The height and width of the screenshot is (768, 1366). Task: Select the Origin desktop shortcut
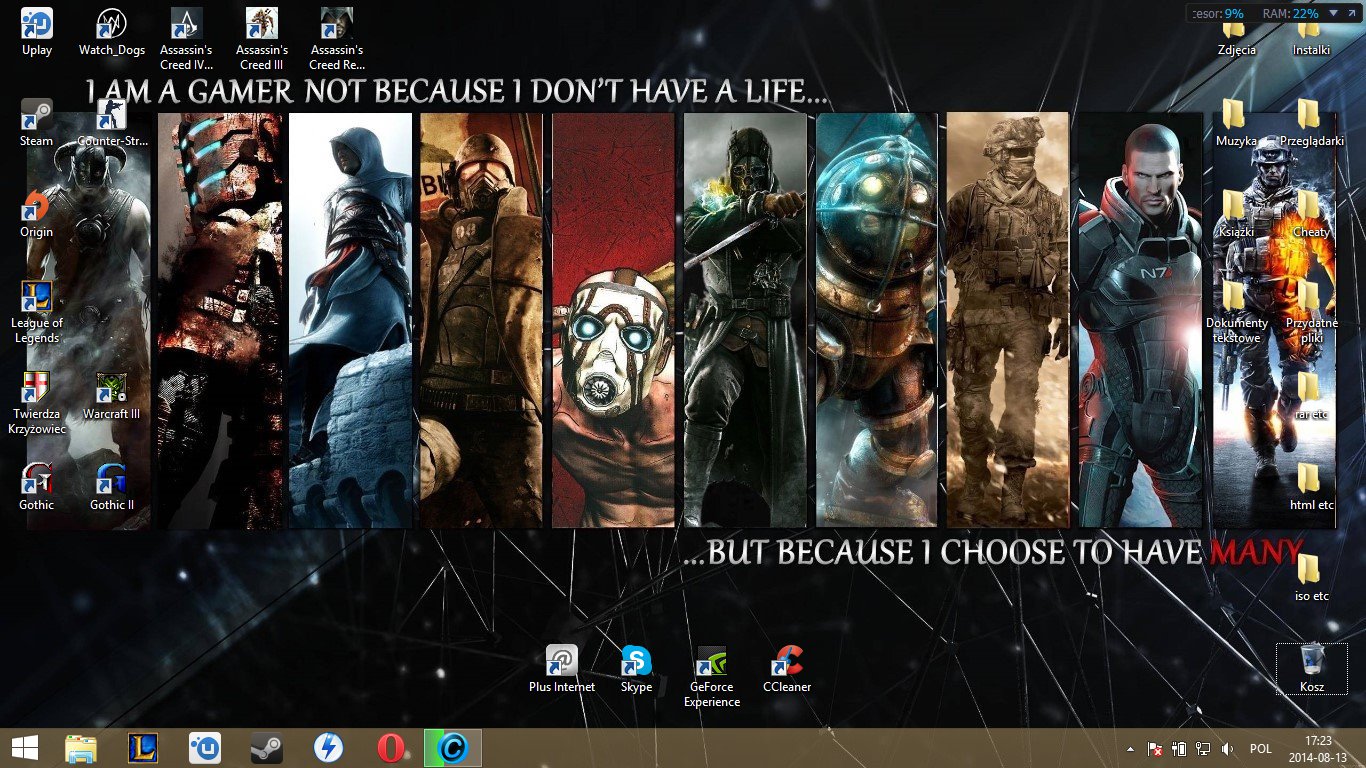point(37,214)
